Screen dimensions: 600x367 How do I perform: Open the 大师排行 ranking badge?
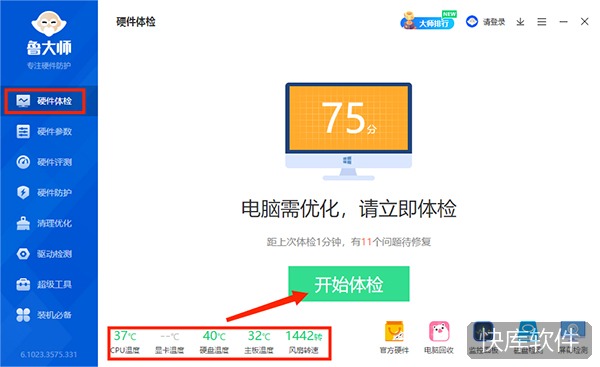[x=428, y=21]
